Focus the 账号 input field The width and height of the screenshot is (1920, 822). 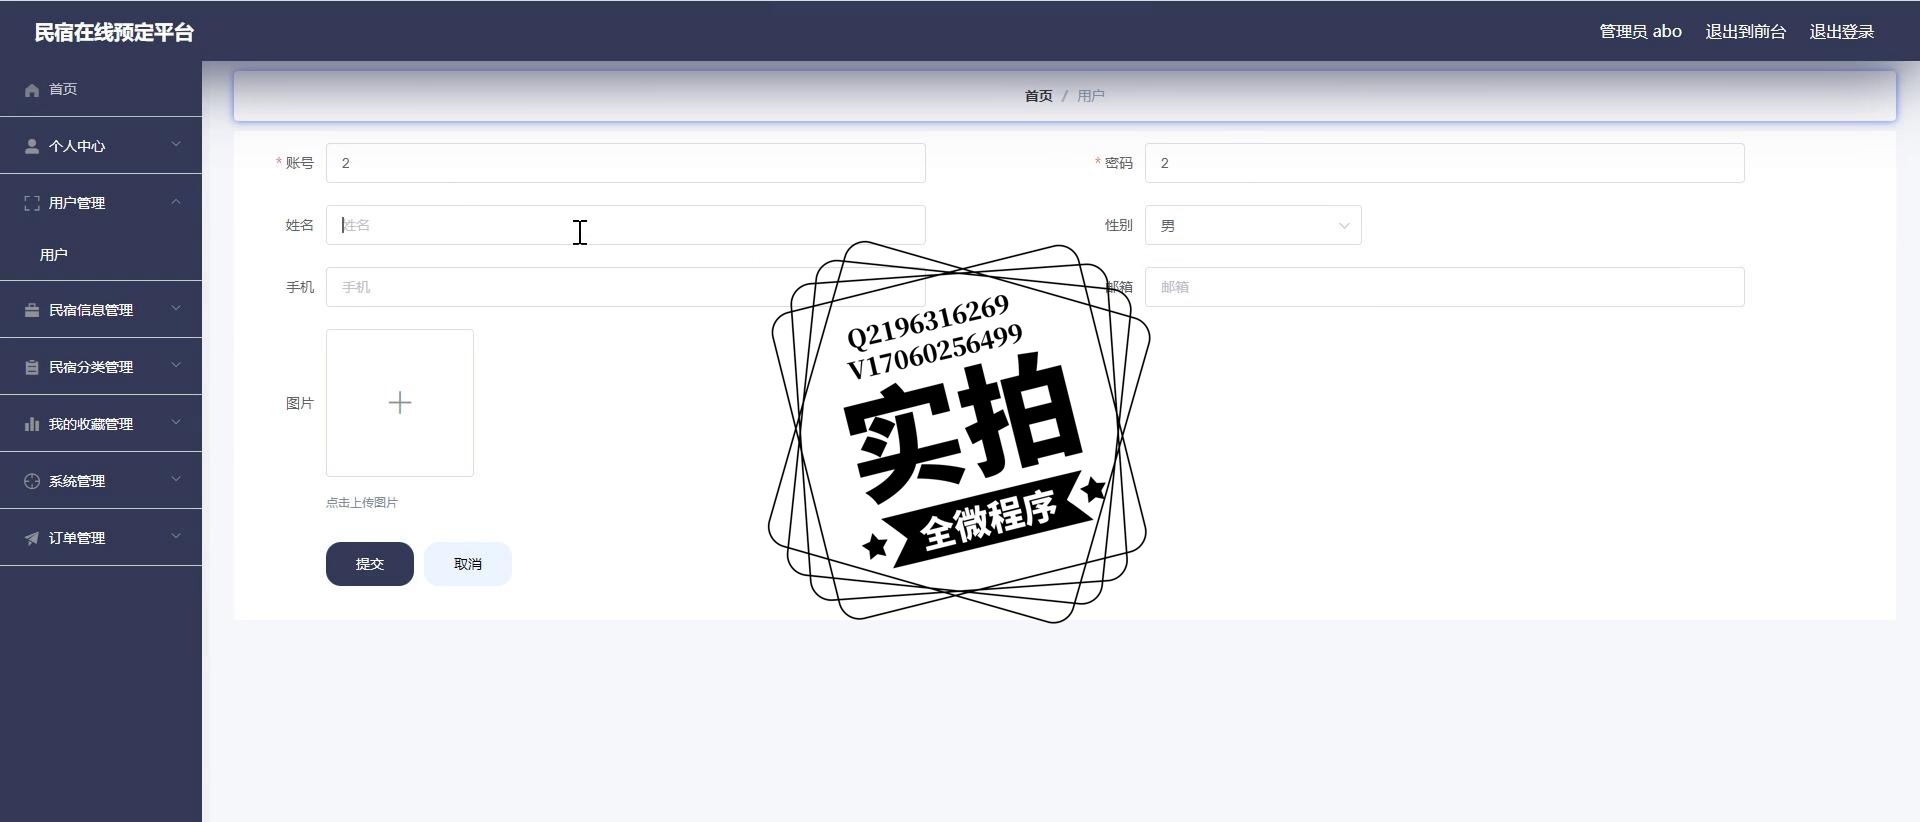pos(626,163)
